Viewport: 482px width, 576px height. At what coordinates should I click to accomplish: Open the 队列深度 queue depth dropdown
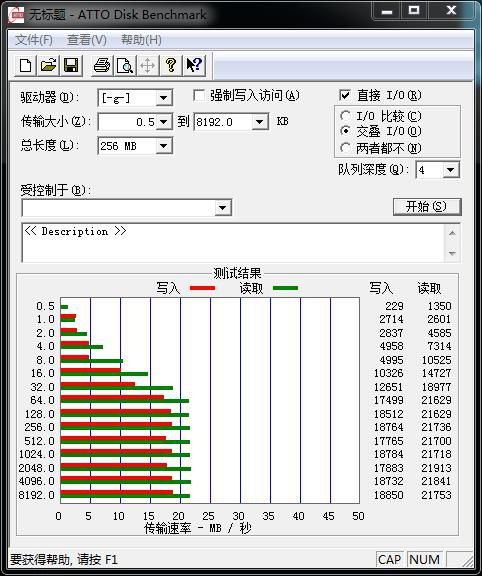451,170
